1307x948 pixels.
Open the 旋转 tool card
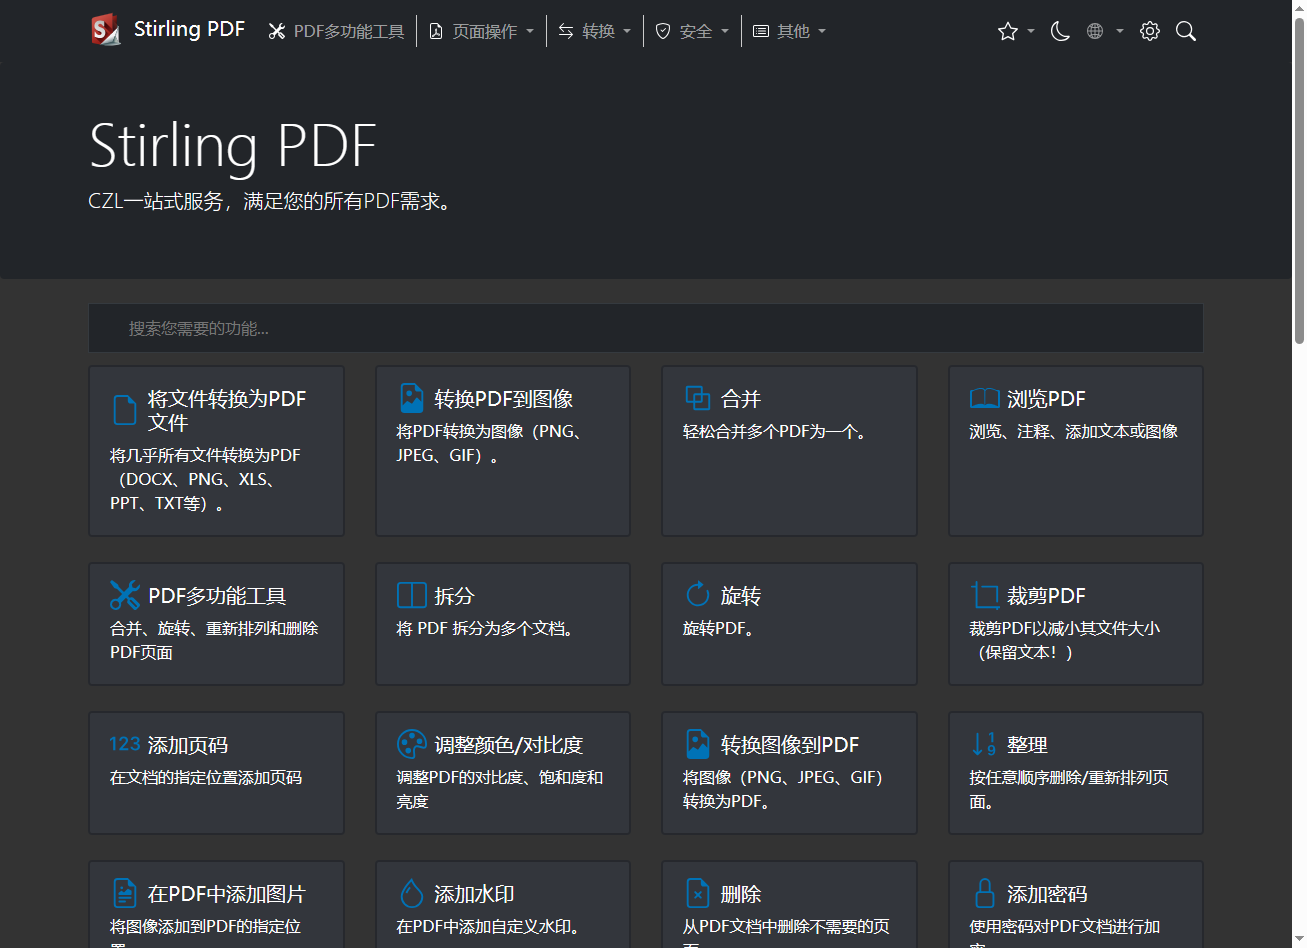pos(789,624)
